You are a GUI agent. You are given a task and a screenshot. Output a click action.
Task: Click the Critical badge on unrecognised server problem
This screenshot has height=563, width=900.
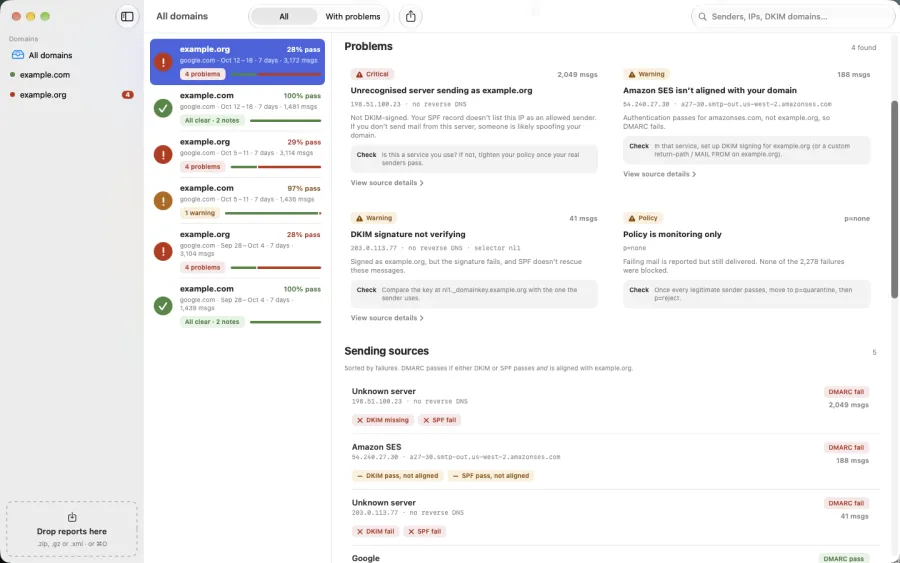[372, 74]
